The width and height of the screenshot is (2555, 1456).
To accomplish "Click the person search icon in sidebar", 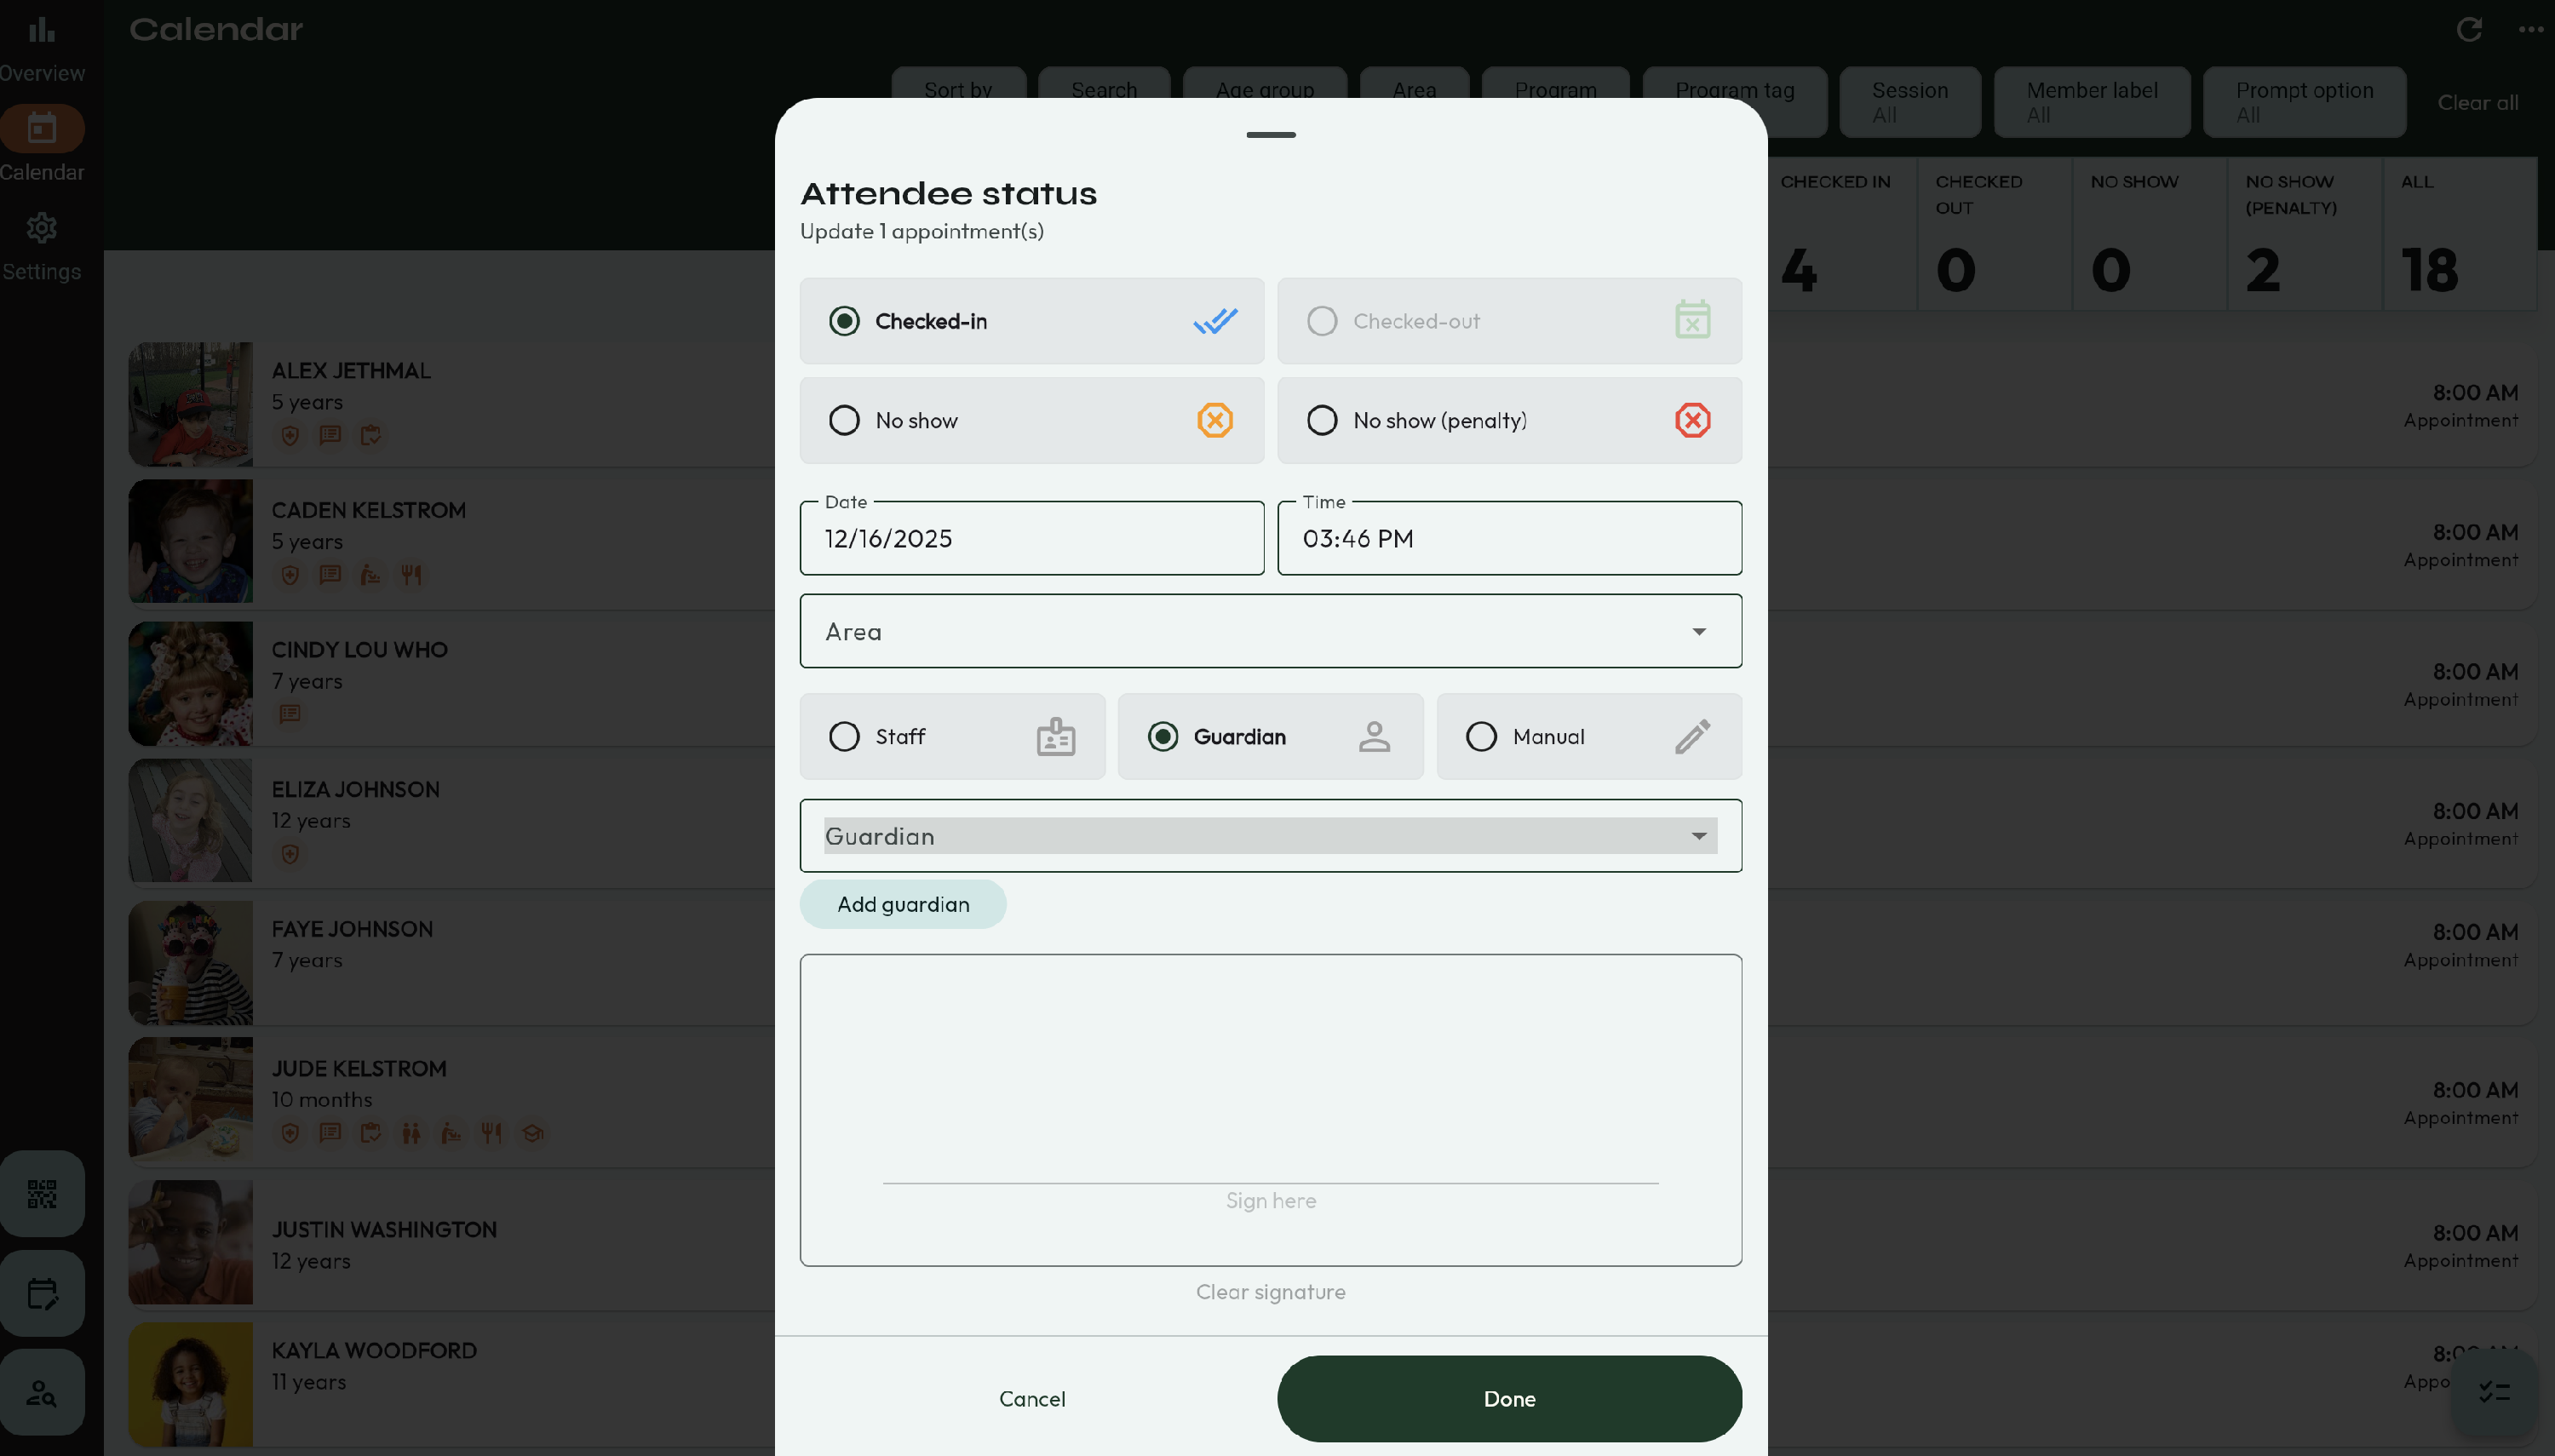I will tap(41, 1392).
